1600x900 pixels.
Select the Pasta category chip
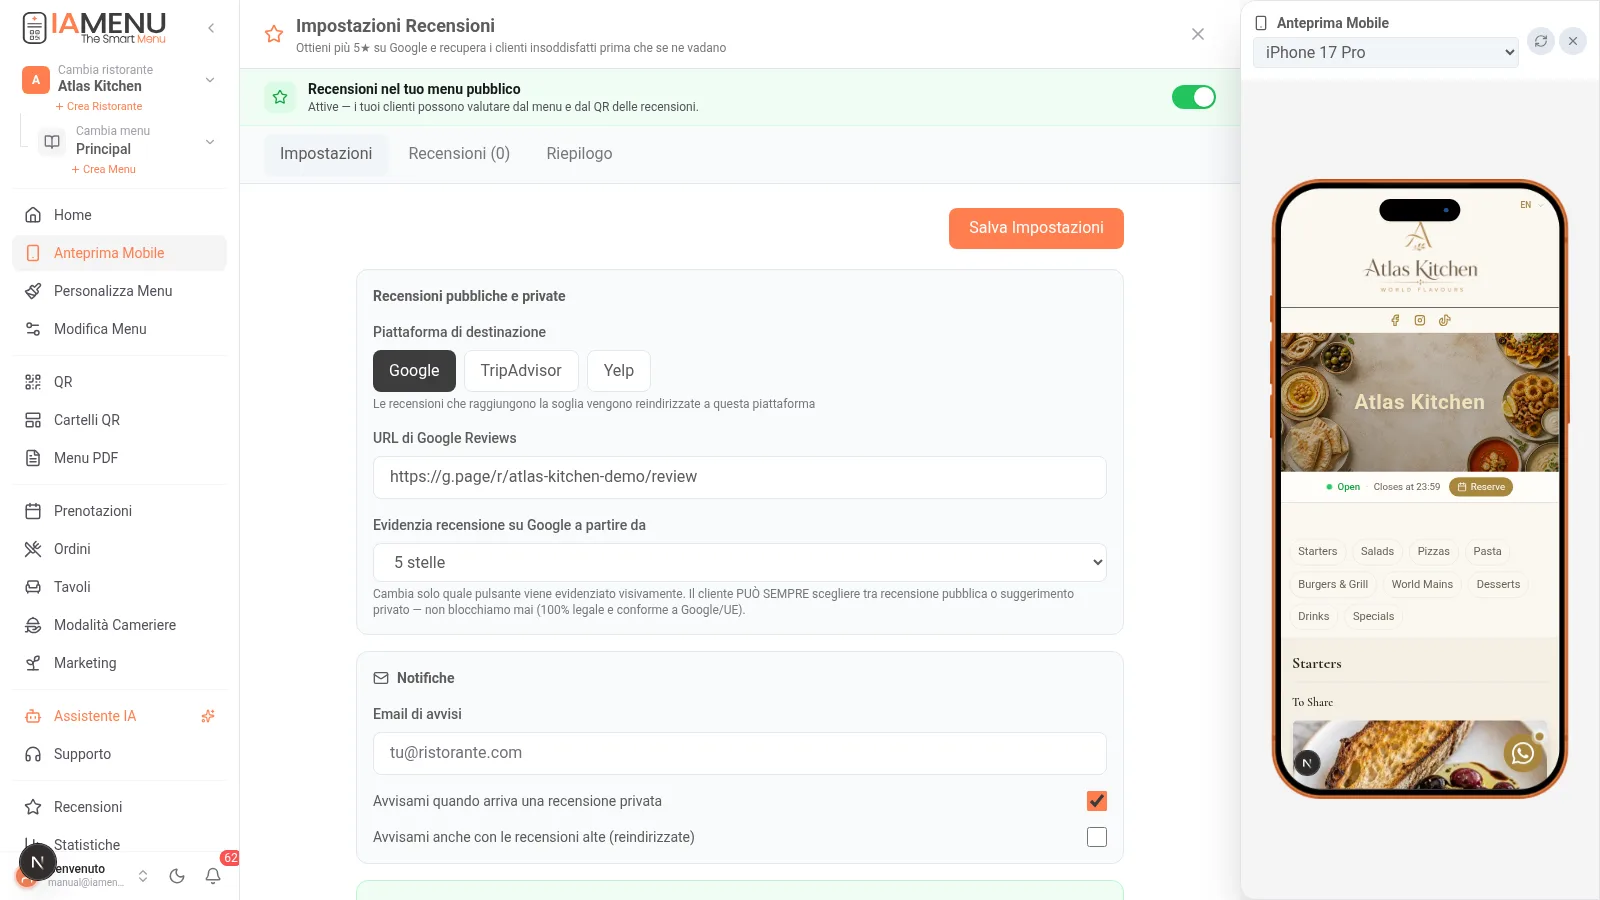coord(1487,552)
